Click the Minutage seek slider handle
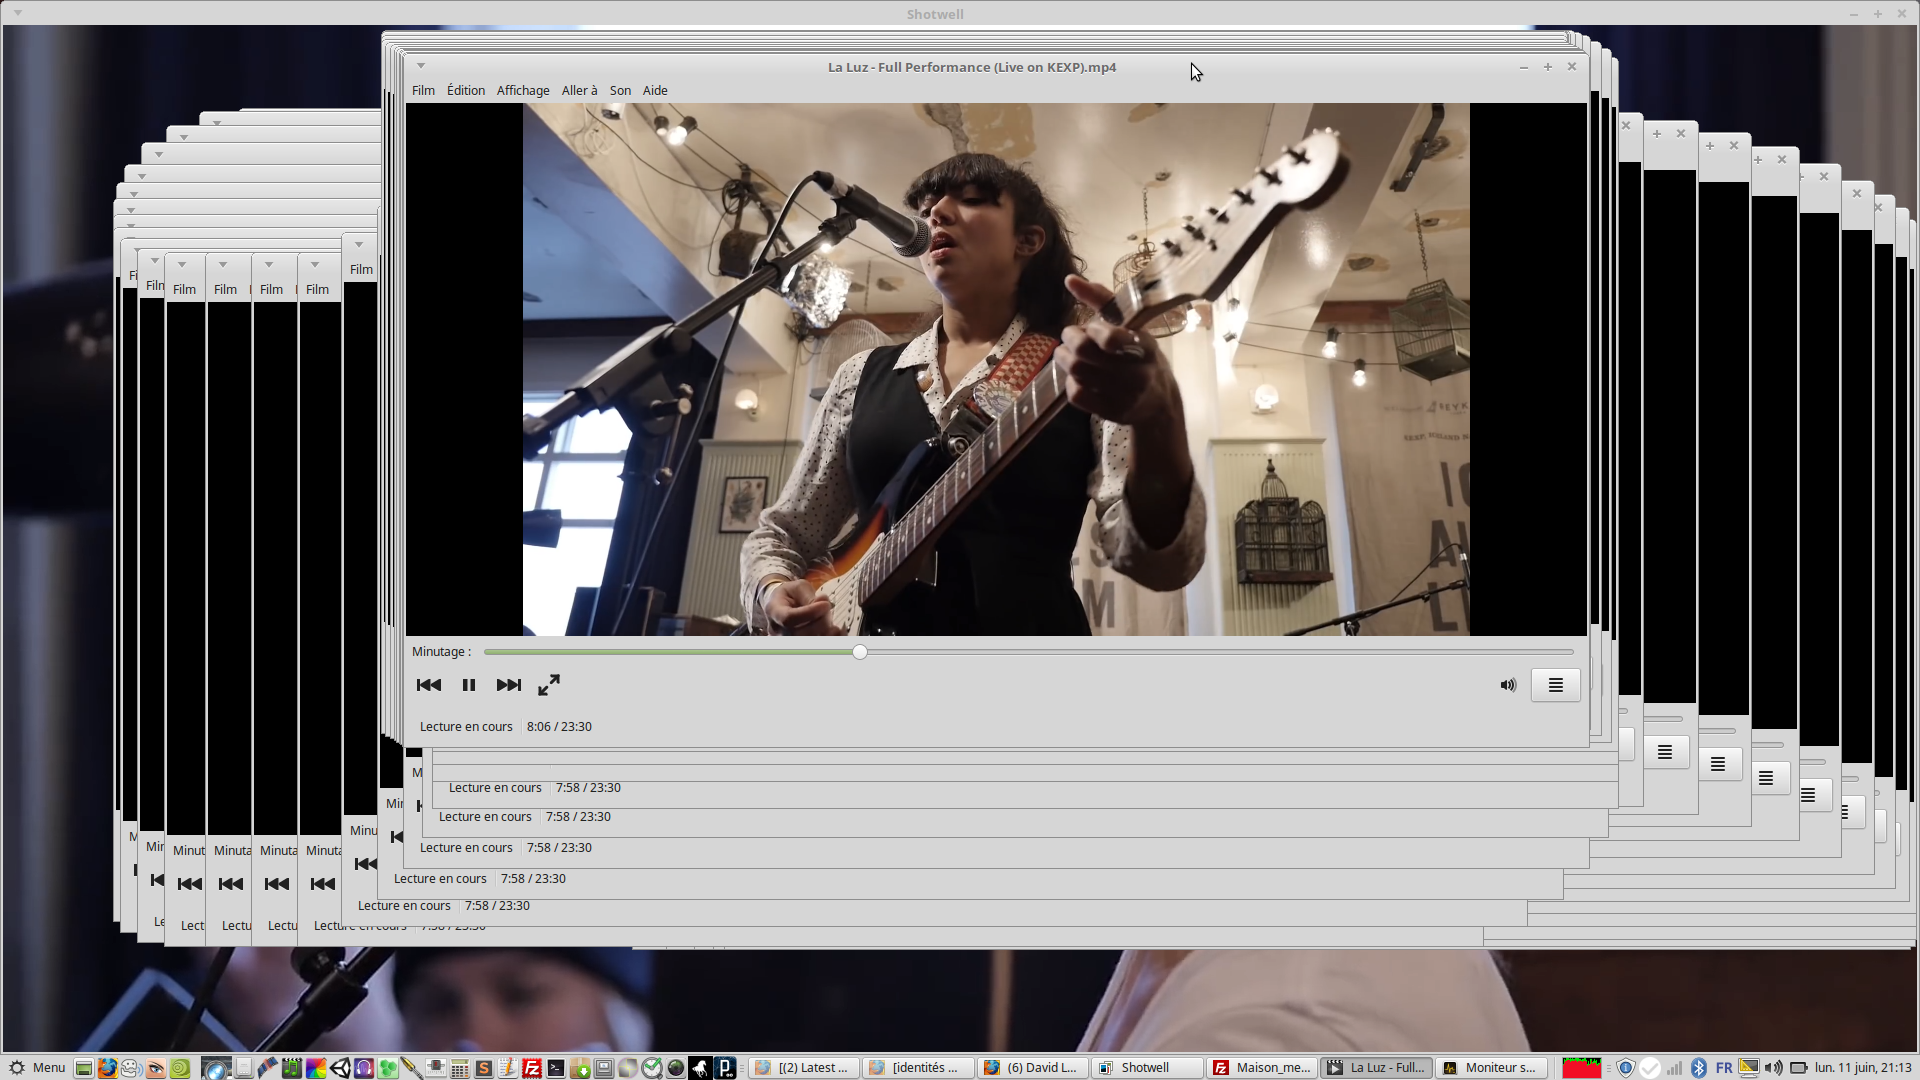The width and height of the screenshot is (1920, 1080). point(860,652)
